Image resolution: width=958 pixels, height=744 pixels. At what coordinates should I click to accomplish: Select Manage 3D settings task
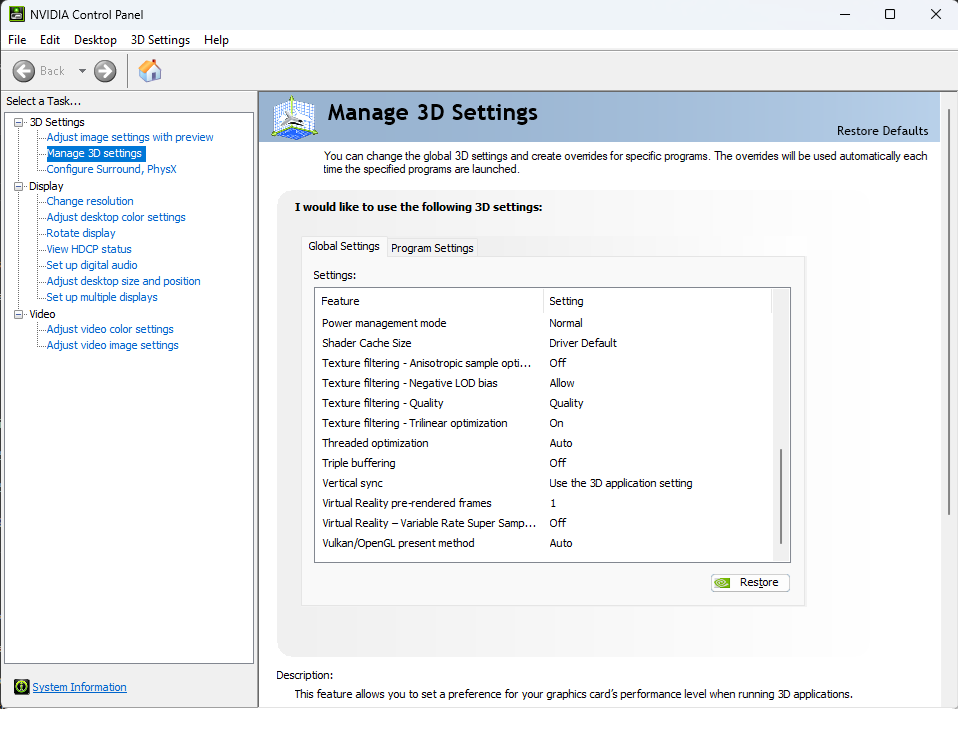coord(95,153)
